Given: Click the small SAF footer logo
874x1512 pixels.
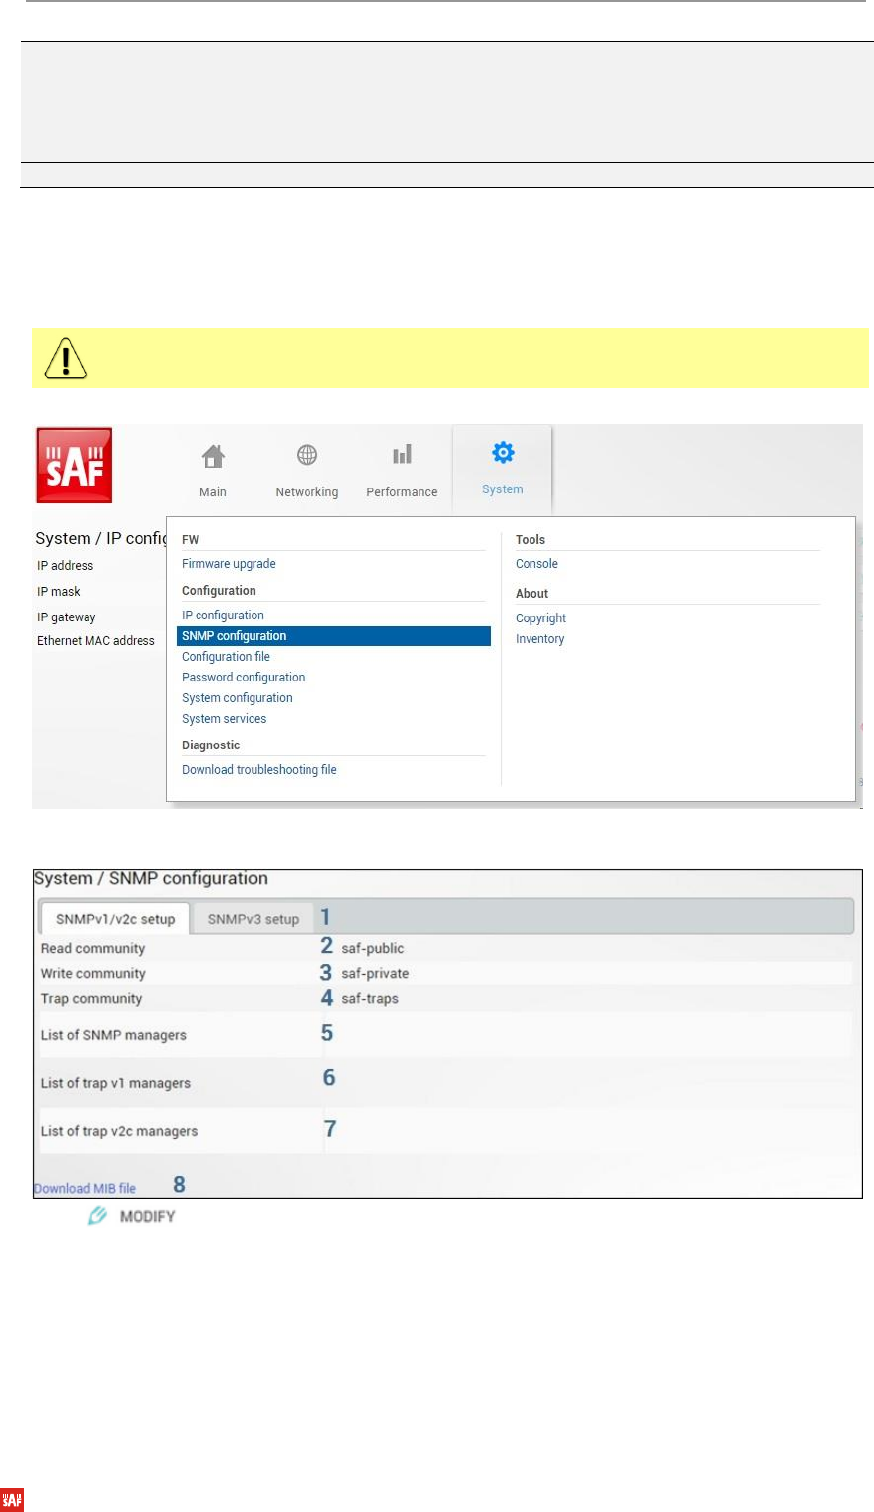Looking at the screenshot, I should tap(12, 1500).
